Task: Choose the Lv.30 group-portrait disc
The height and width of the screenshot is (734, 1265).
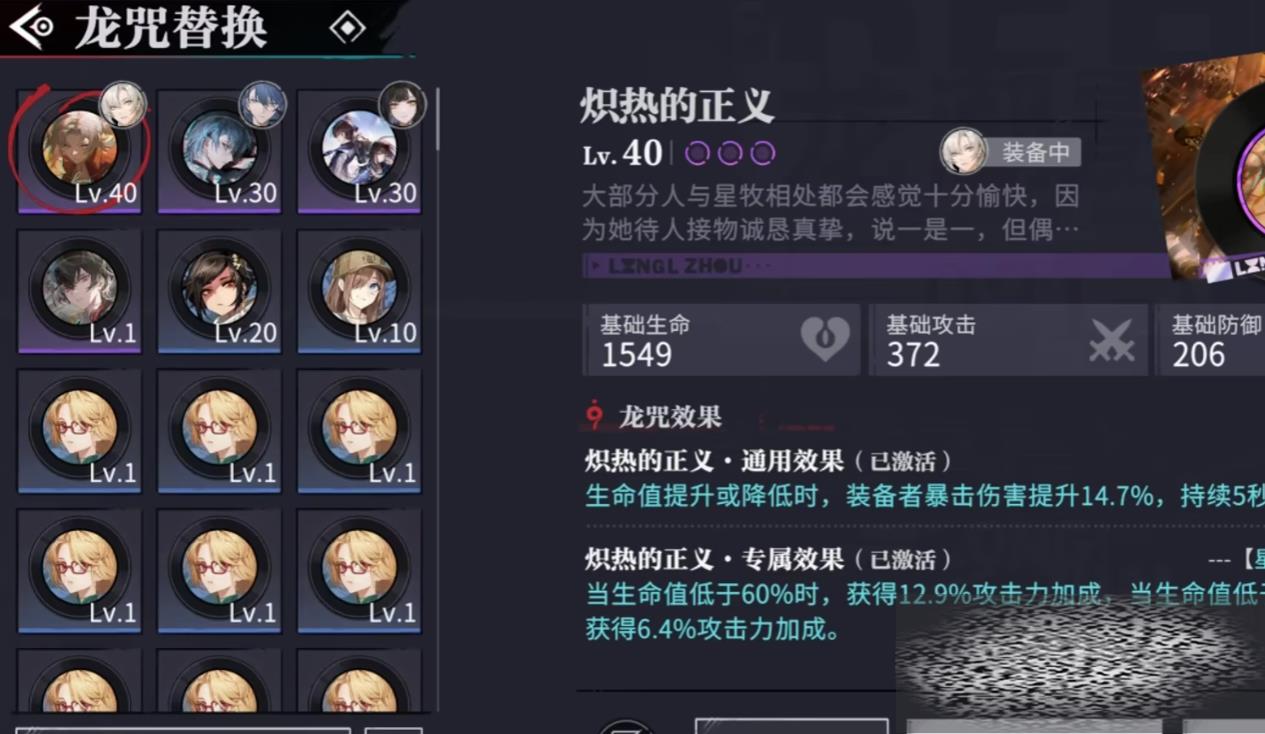Action: click(359, 151)
